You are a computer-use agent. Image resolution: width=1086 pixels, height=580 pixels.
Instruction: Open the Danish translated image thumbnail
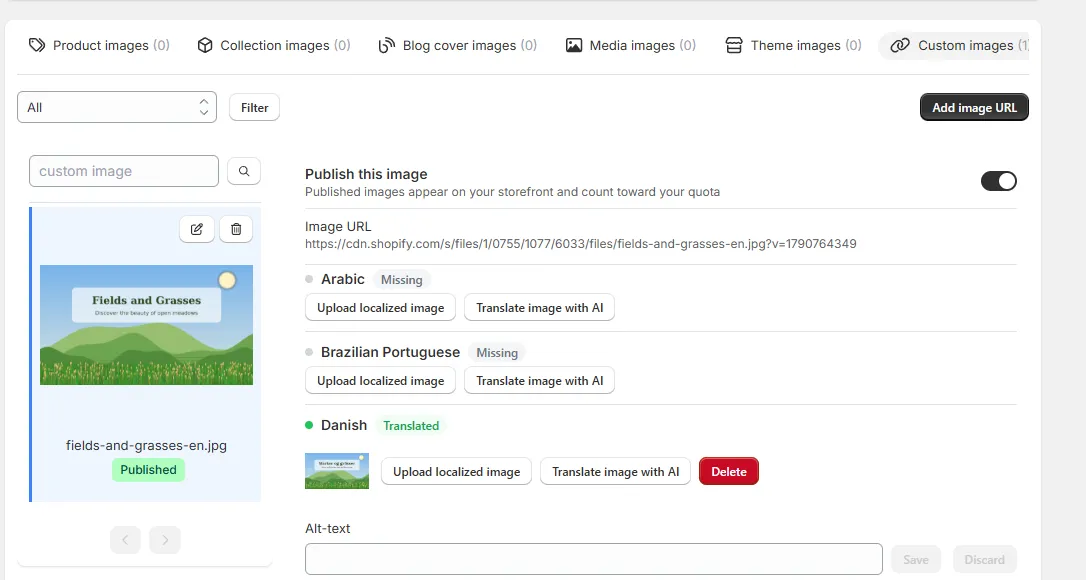coord(337,471)
